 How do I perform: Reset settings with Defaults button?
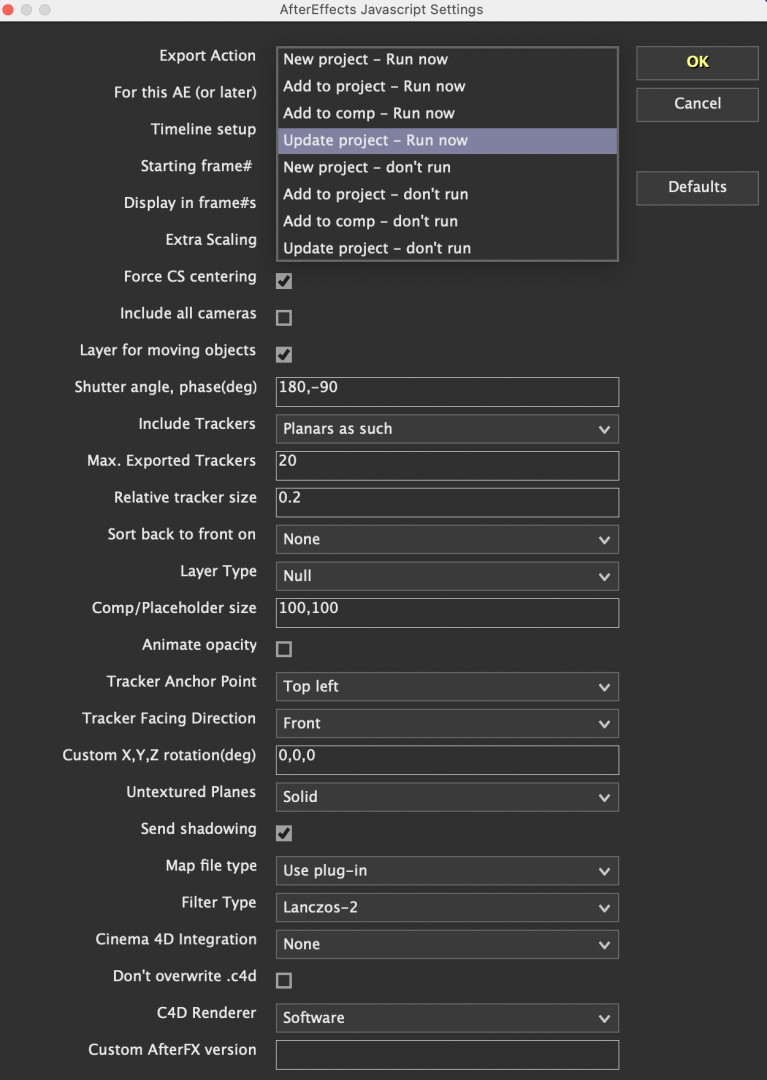point(697,187)
